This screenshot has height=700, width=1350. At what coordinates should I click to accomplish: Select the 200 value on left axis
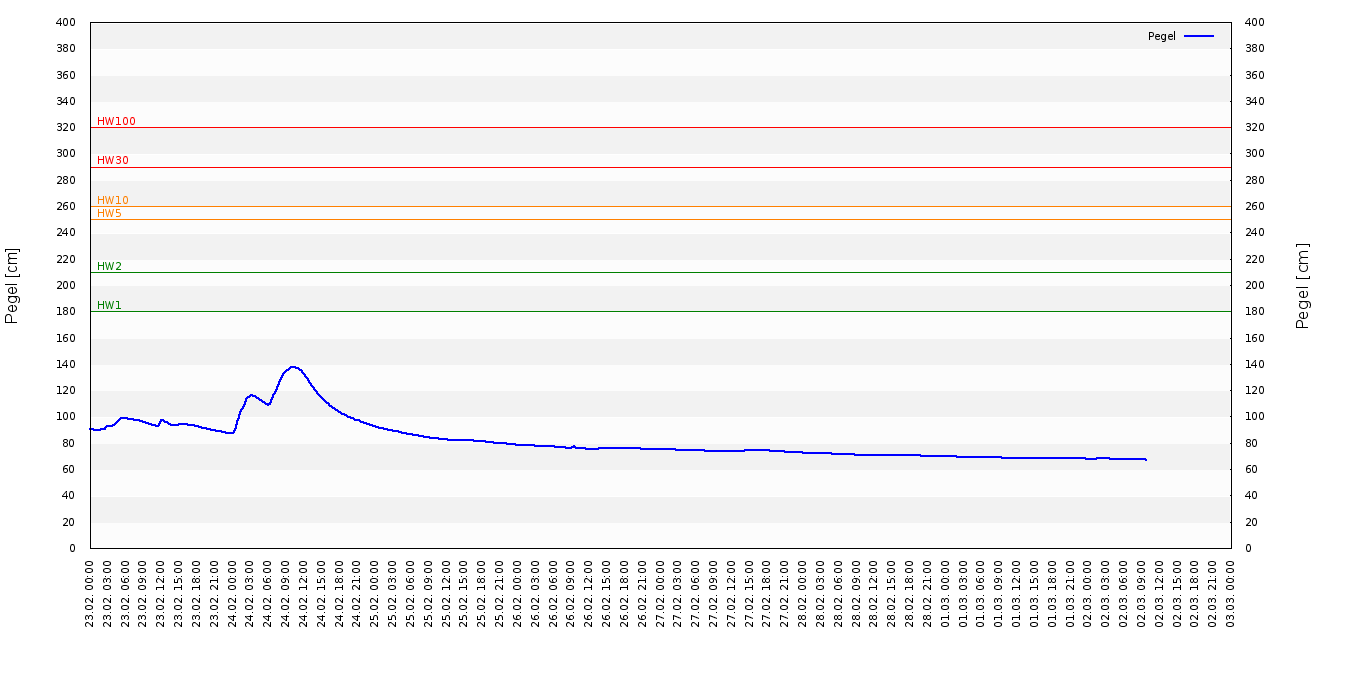[x=66, y=285]
